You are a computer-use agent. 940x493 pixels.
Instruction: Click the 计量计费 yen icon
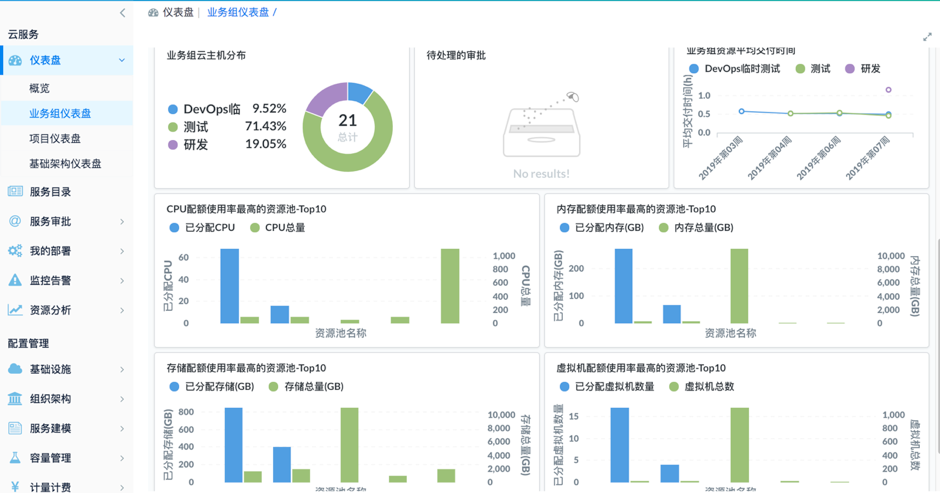[15, 487]
